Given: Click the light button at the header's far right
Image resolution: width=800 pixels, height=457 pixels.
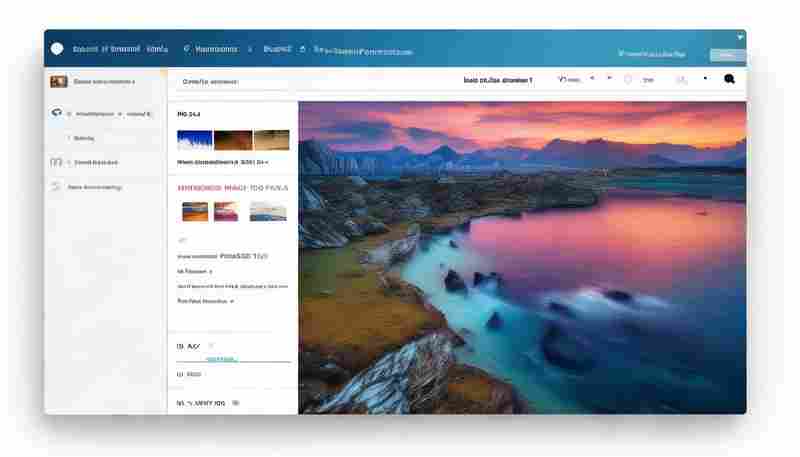Looking at the screenshot, I should 727,55.
